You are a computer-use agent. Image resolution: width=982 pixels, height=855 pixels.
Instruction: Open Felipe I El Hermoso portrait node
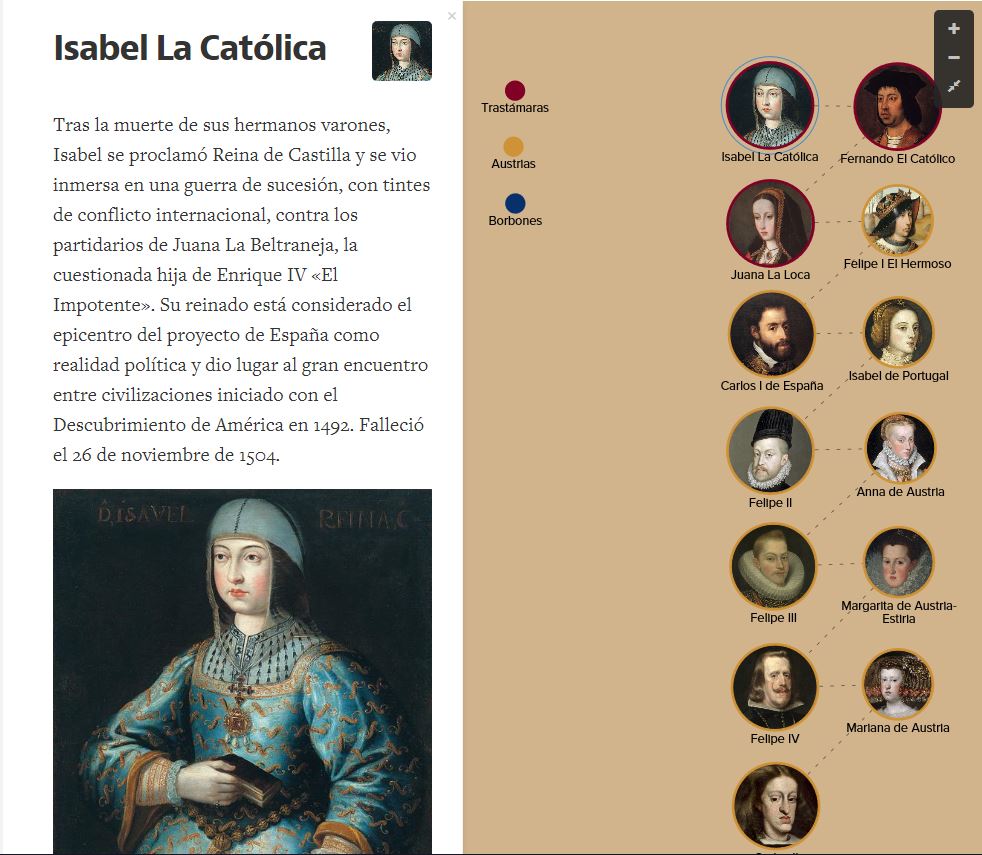(x=897, y=219)
